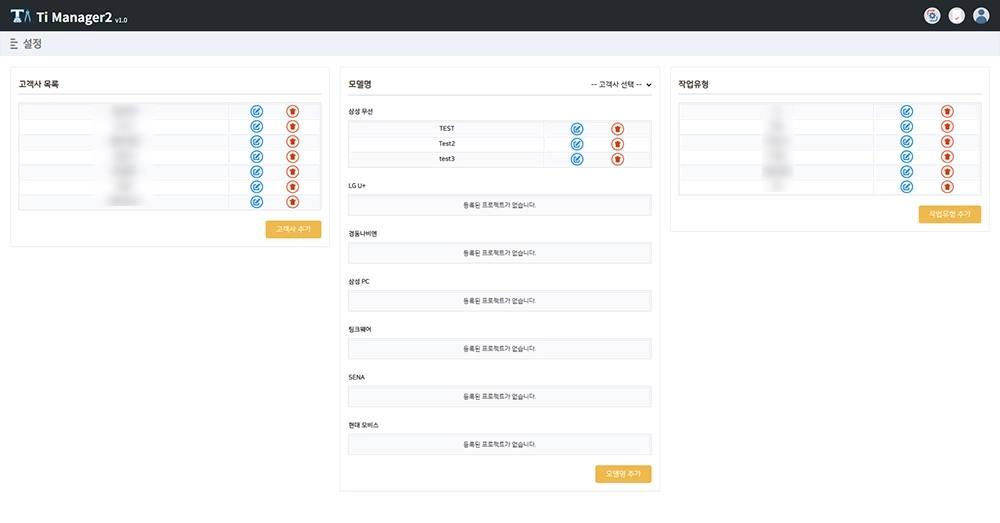Delete the TEST model row
Viewport: 1000px width, 523px height.
[617, 129]
